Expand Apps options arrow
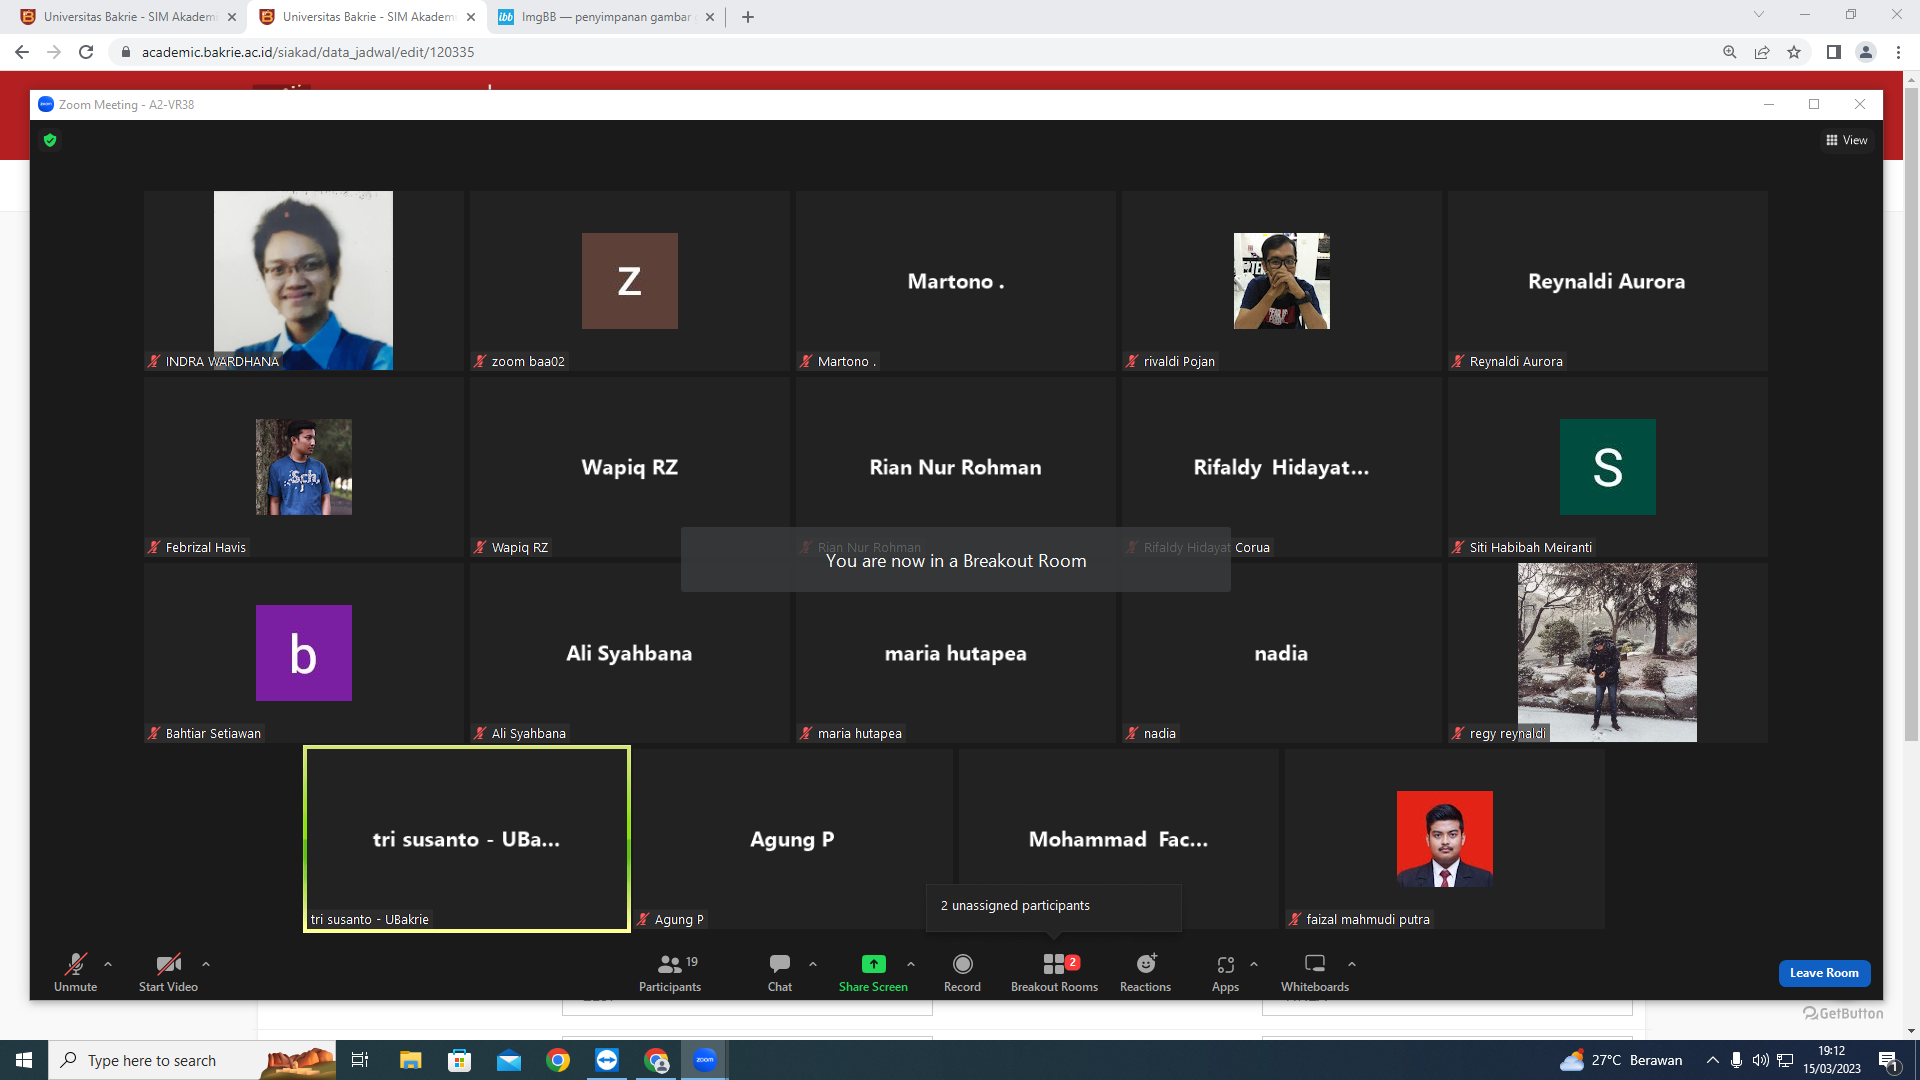The image size is (1920, 1080). (x=1254, y=964)
